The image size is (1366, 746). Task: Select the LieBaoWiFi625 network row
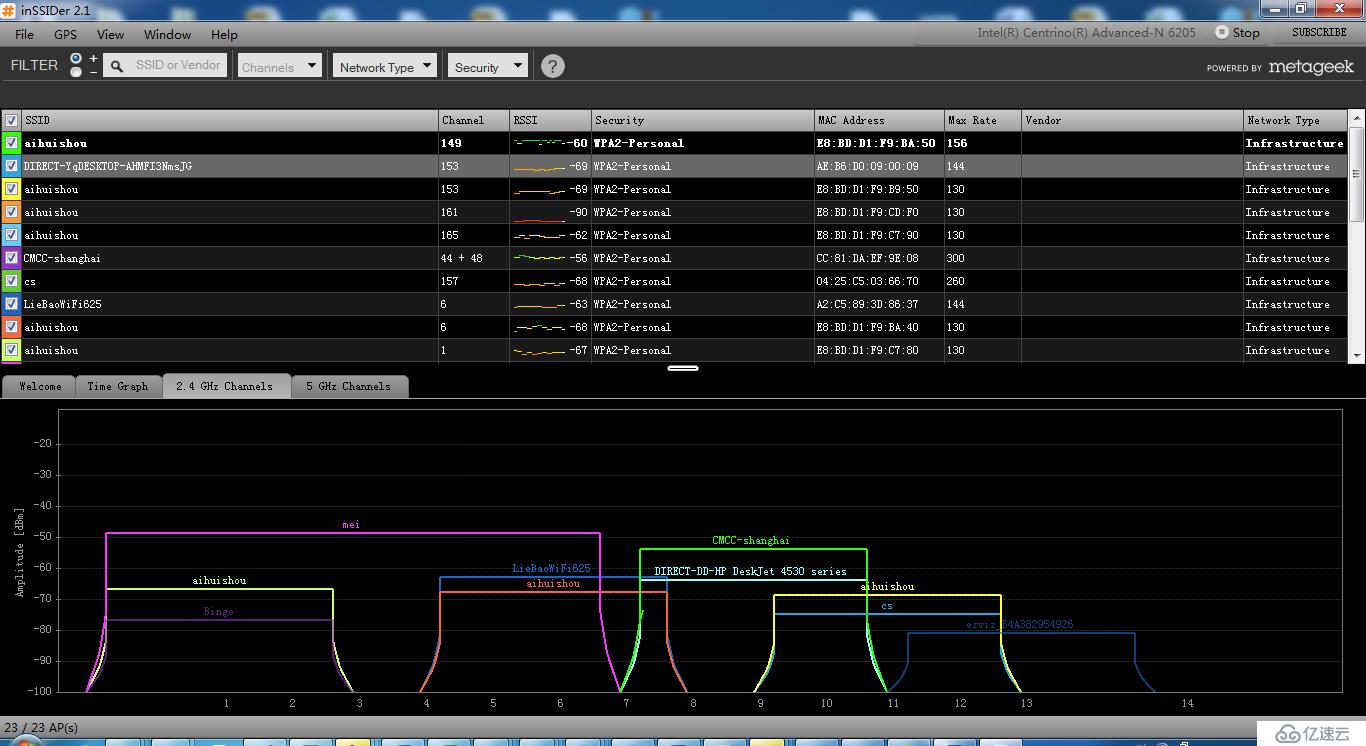[675, 304]
